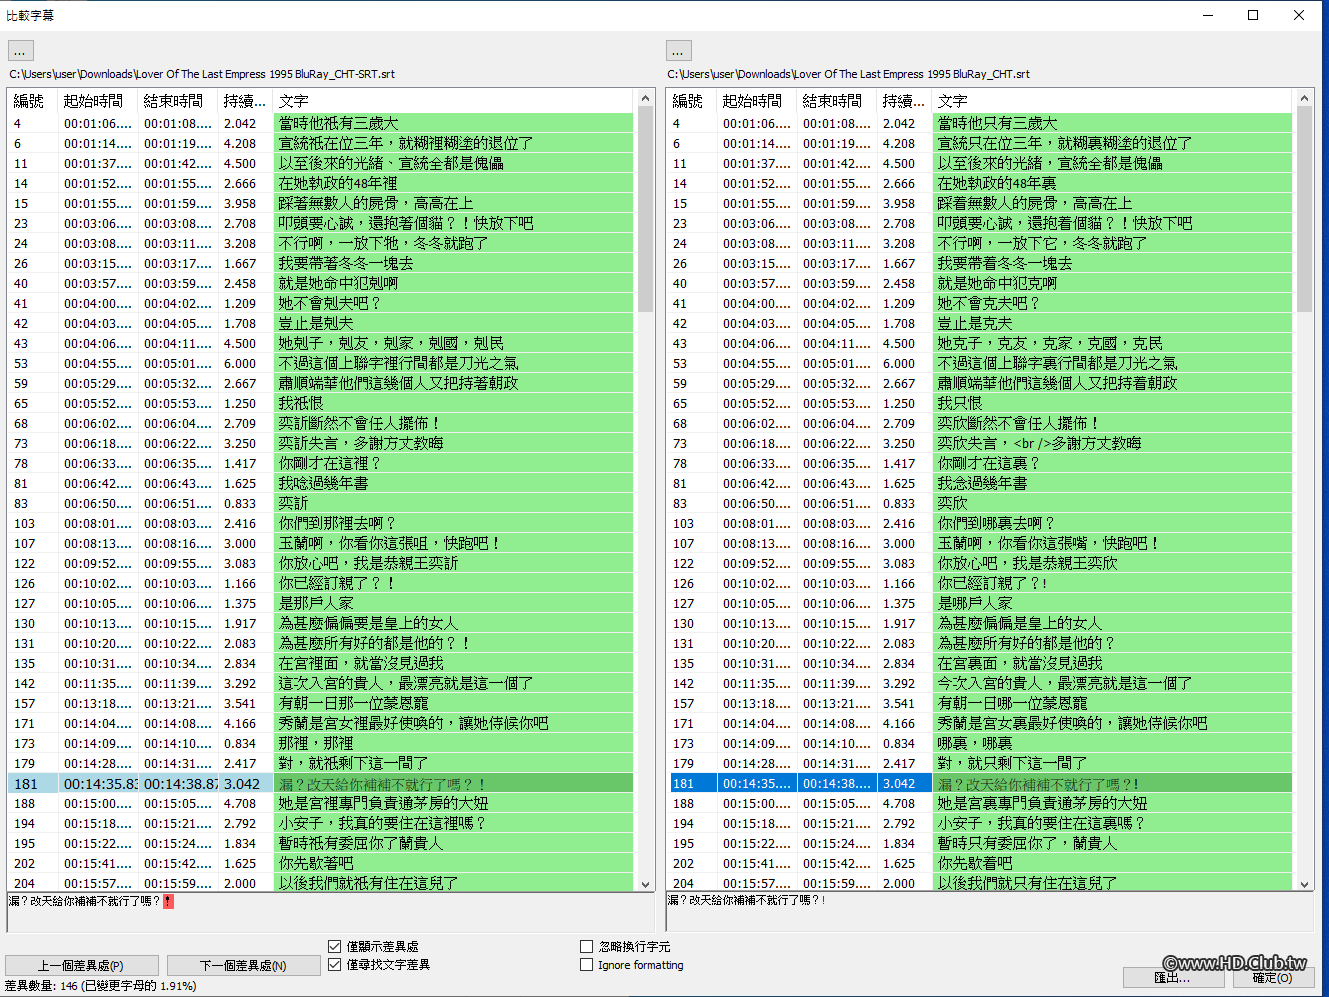The image size is (1329, 997).
Task: Go to previous difference 上一個差異處(P)
Action: point(82,965)
